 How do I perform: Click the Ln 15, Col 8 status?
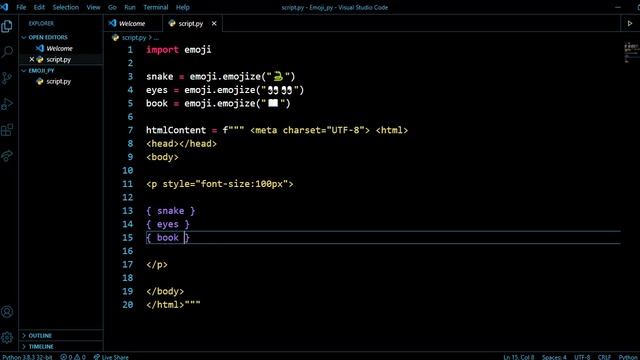518,357
